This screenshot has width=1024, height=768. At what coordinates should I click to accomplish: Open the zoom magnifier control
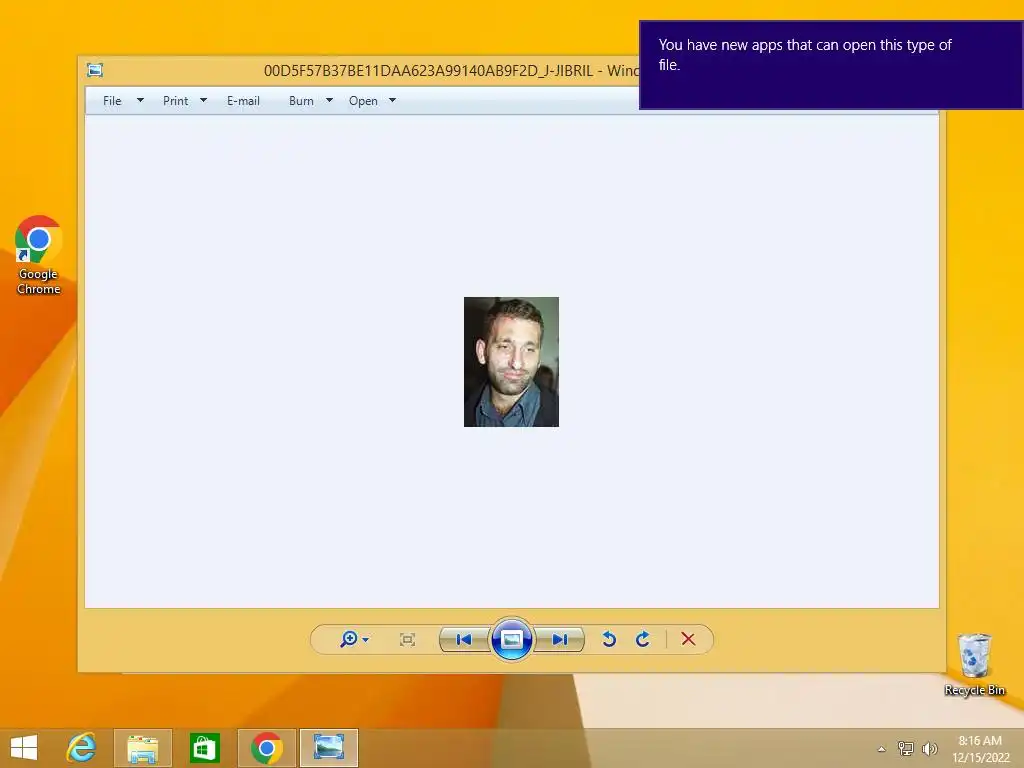click(349, 639)
